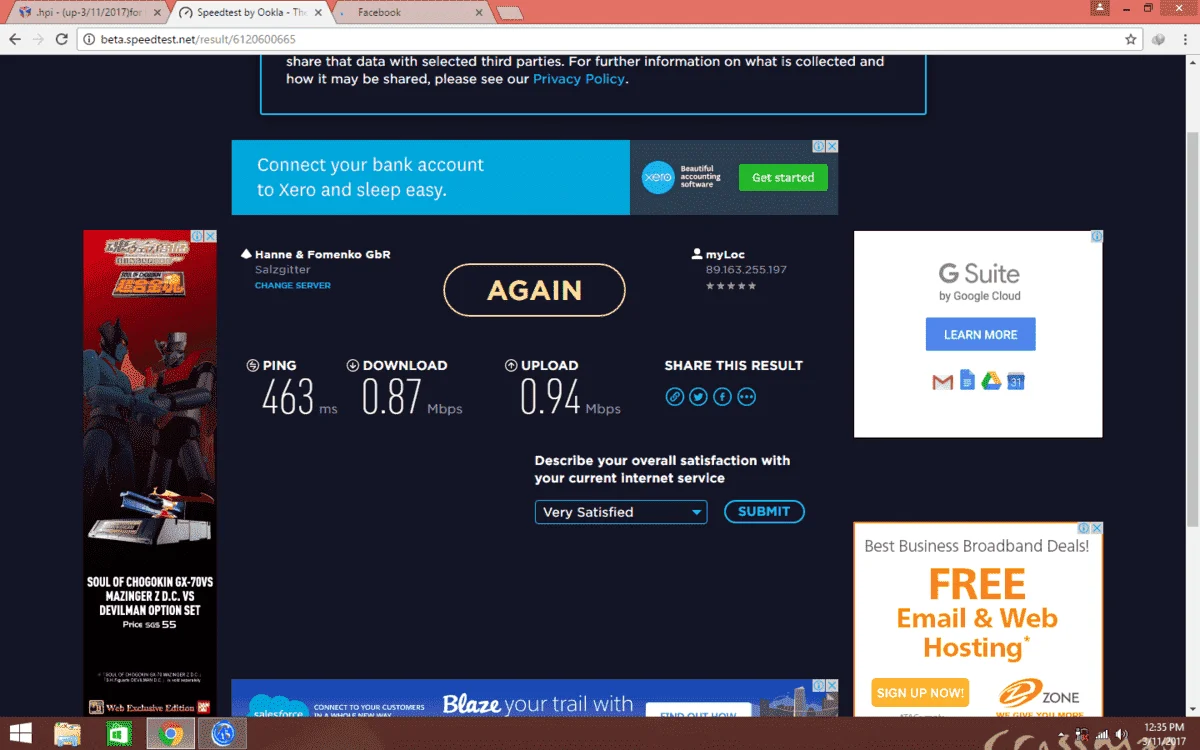
Task: Close the Facebook tab
Action: pyautogui.click(x=479, y=13)
